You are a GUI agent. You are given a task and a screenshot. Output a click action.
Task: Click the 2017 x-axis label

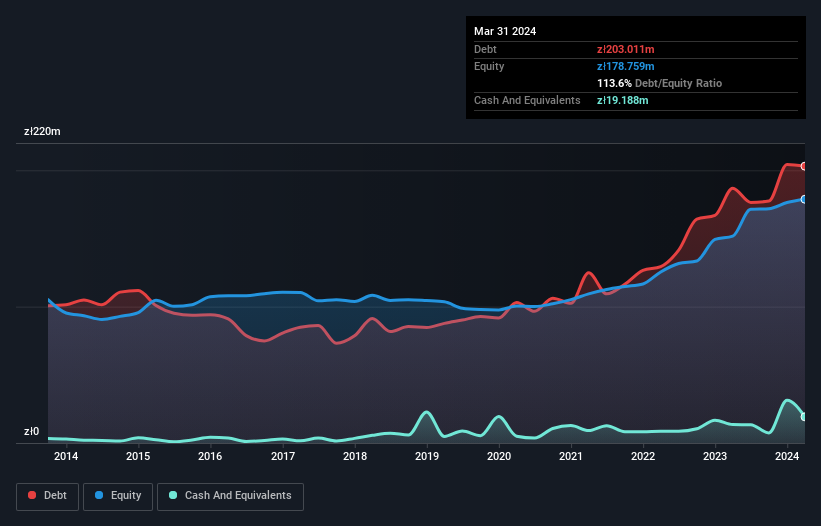pos(283,456)
